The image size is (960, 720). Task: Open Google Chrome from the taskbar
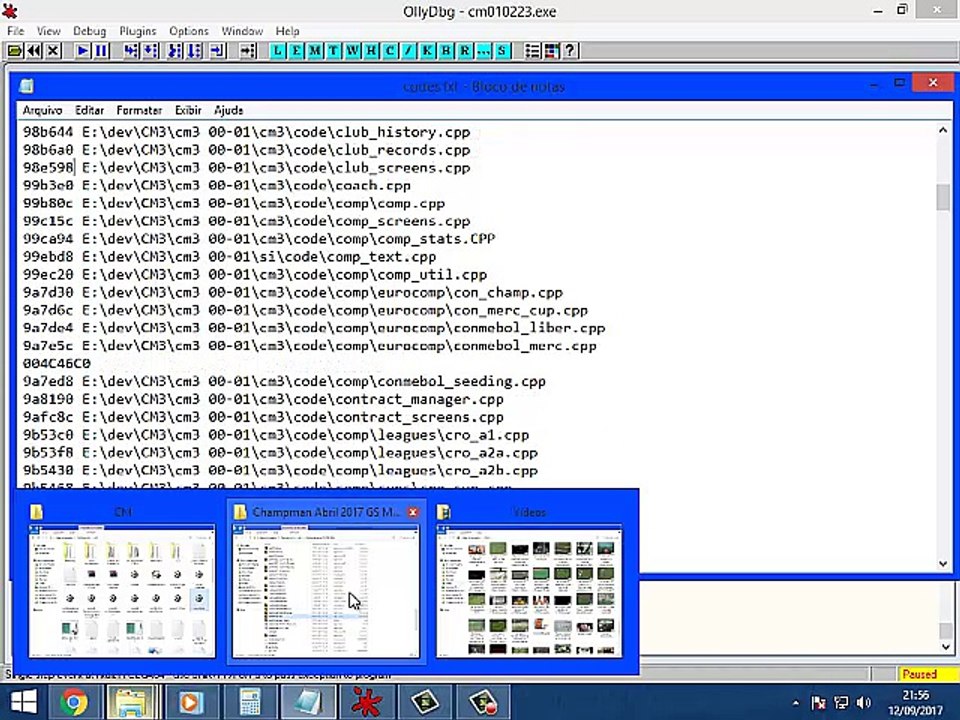point(73,702)
